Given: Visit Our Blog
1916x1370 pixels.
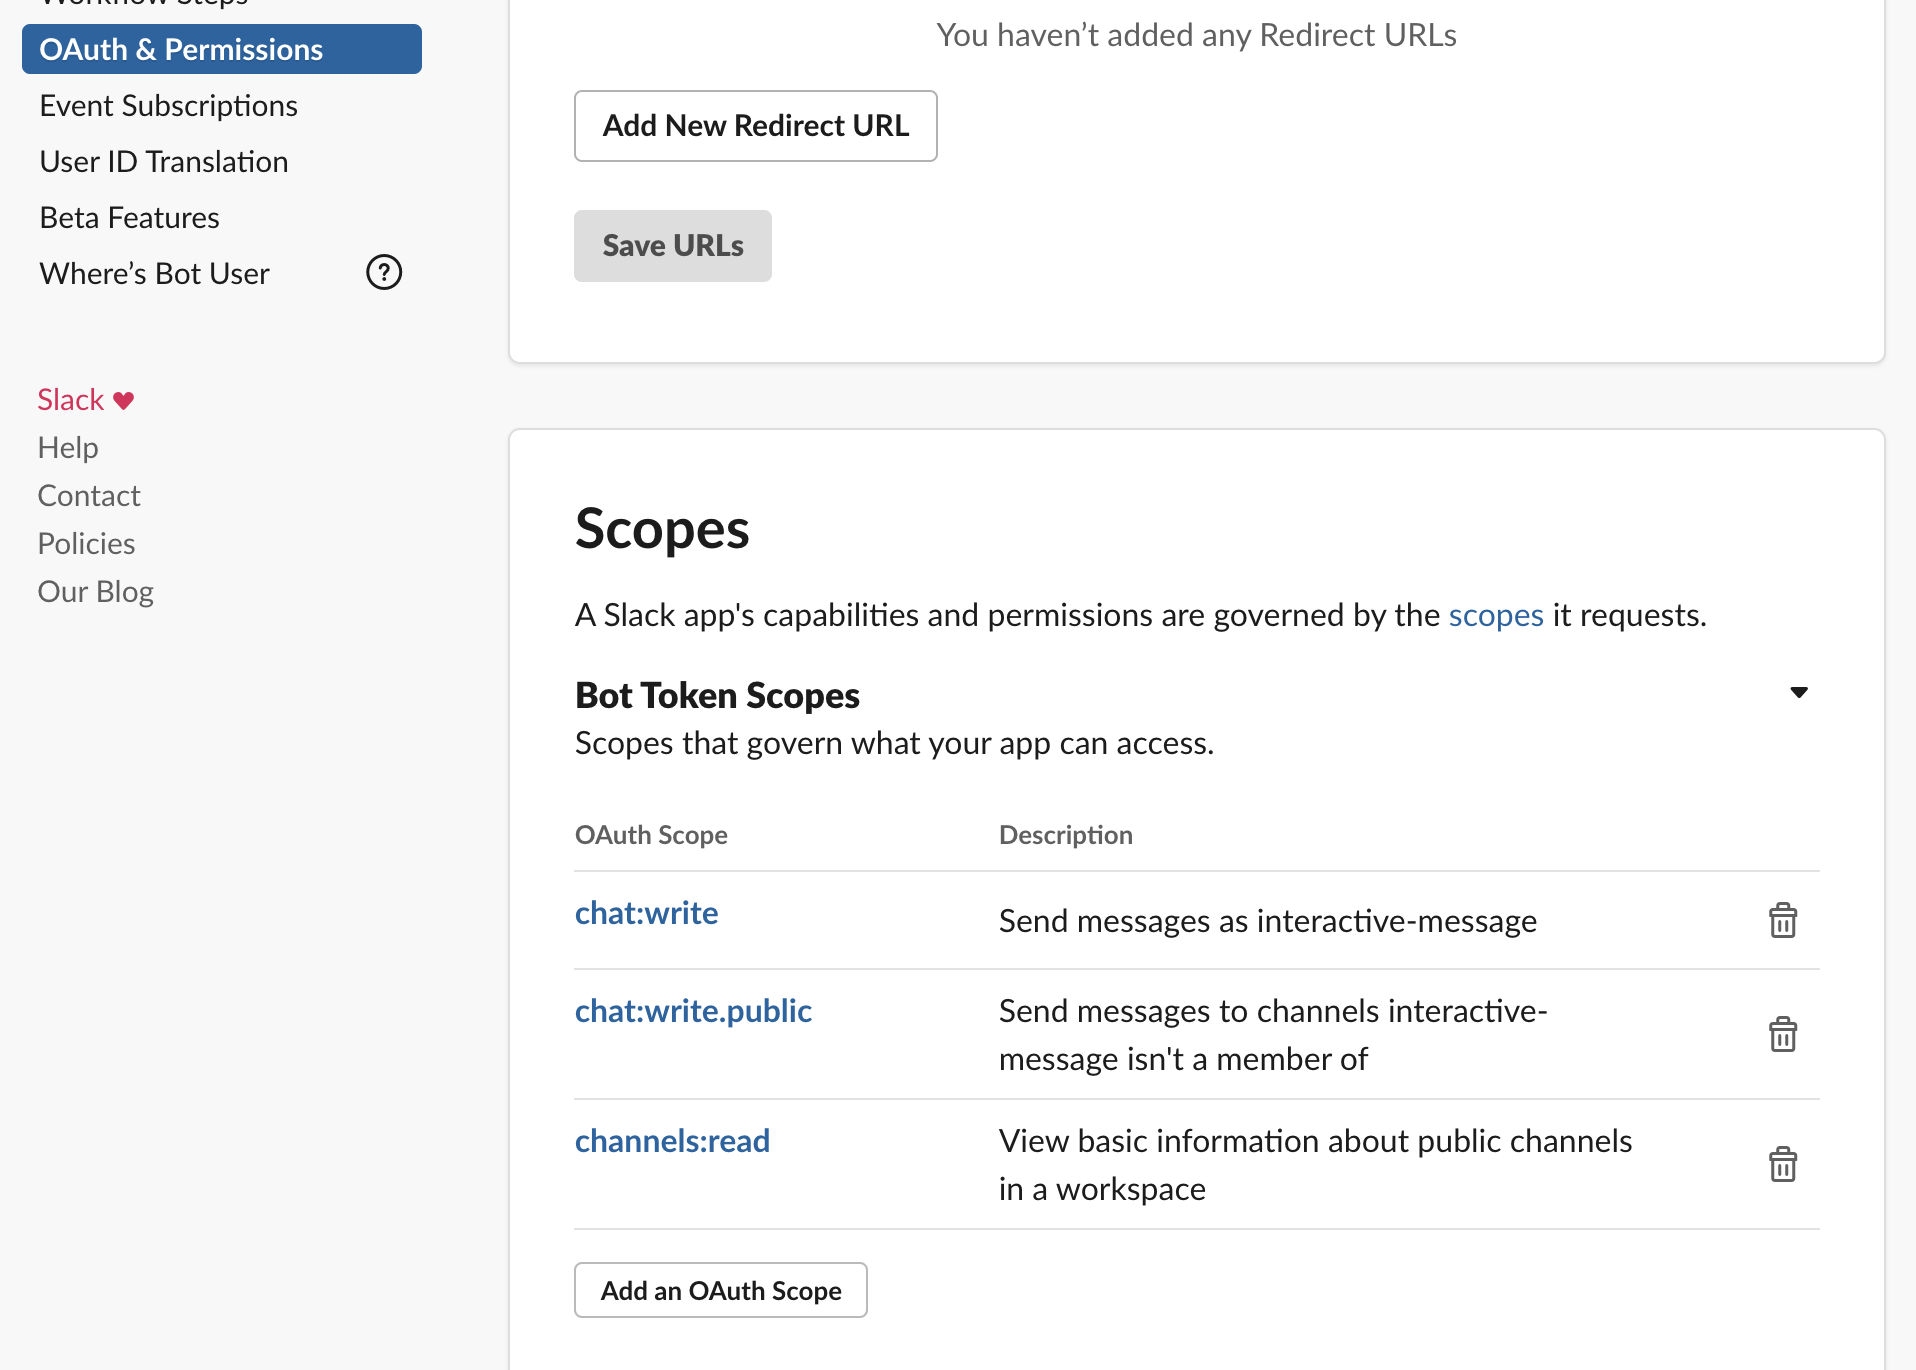Looking at the screenshot, I should [95, 591].
